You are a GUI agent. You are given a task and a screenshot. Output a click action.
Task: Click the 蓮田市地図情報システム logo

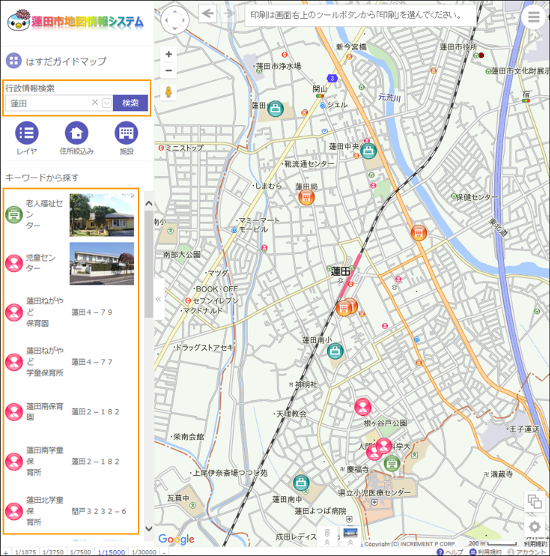pos(76,21)
